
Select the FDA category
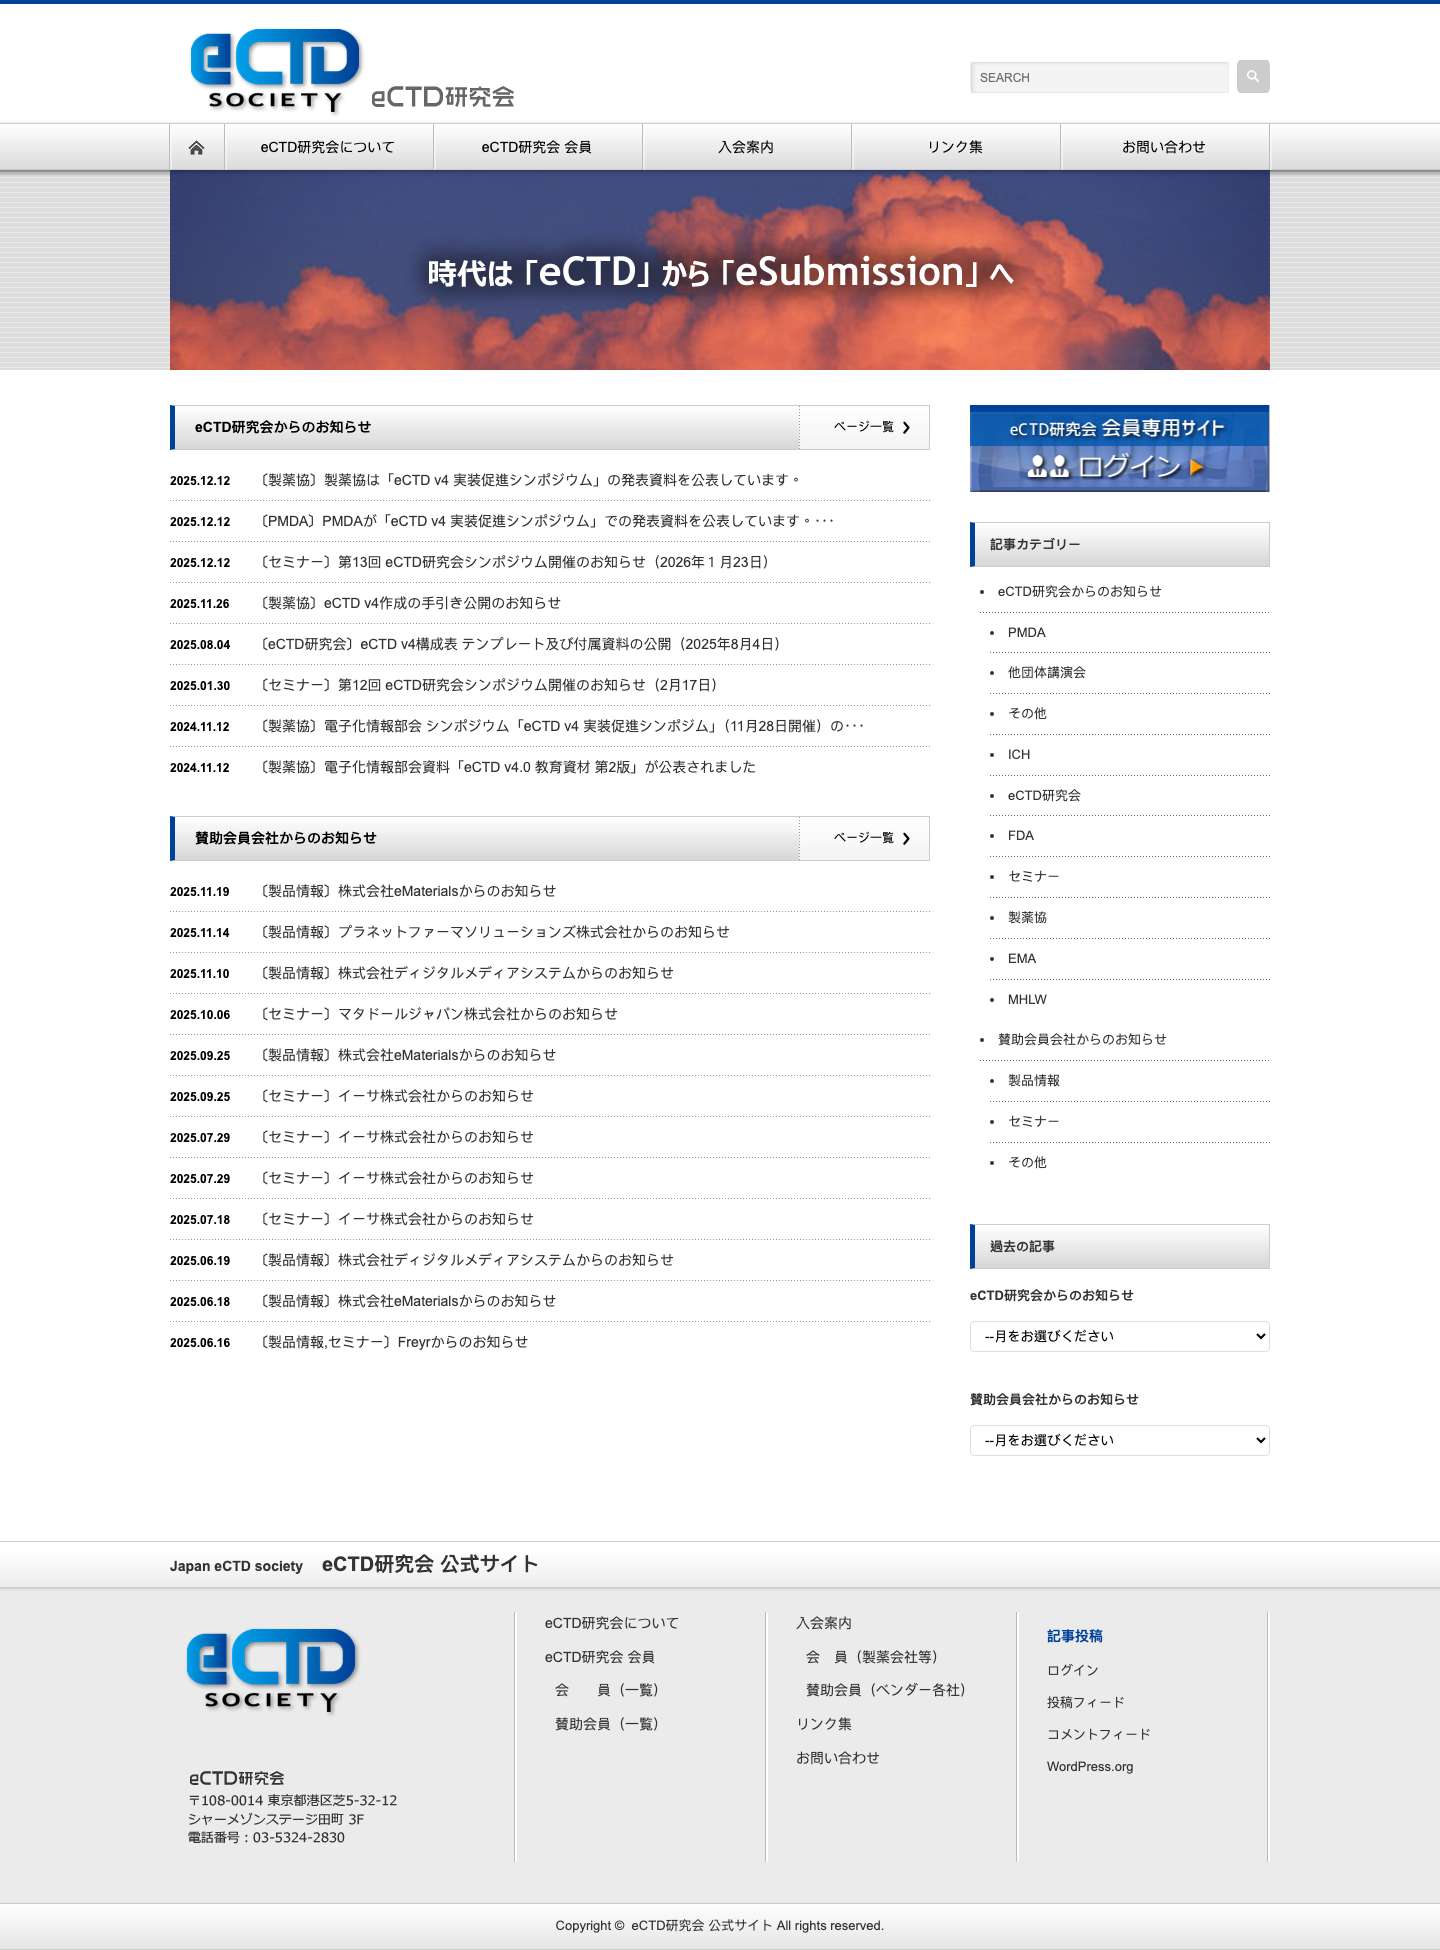[1020, 836]
